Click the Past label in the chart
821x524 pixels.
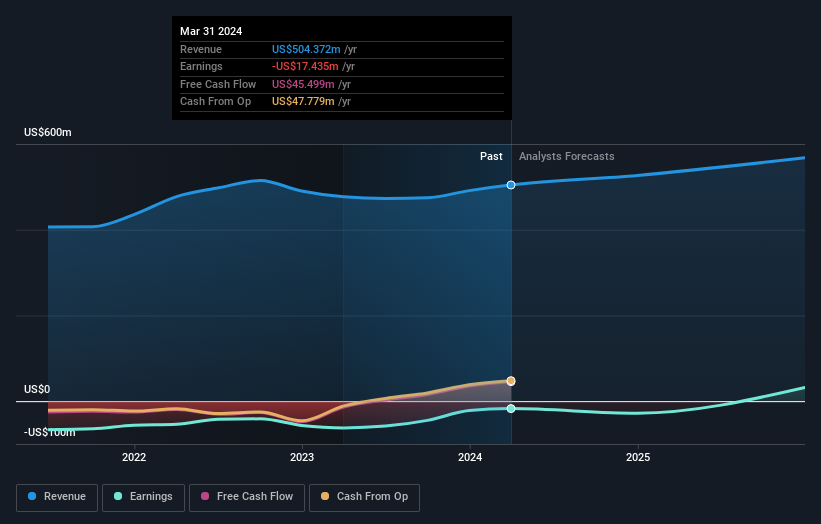pyautogui.click(x=491, y=156)
